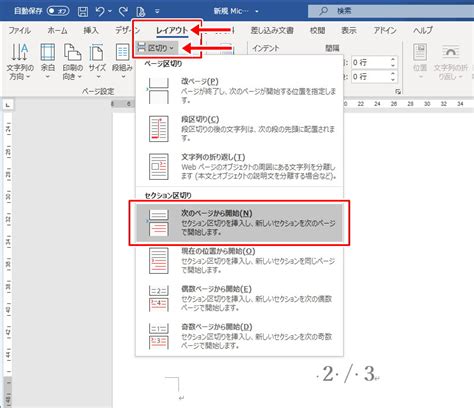Click the 検索 search box
Viewport: 474px width, 408px height.
pos(391,11)
